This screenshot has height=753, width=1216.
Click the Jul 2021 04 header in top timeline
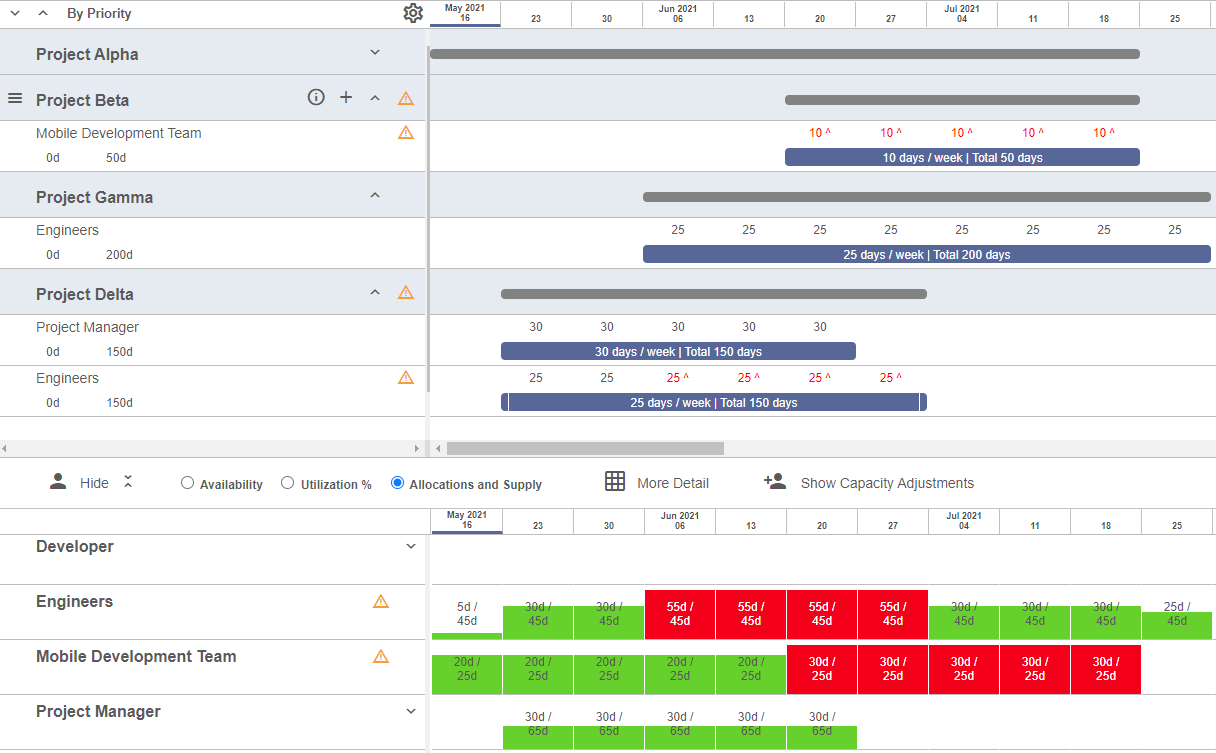coord(962,13)
